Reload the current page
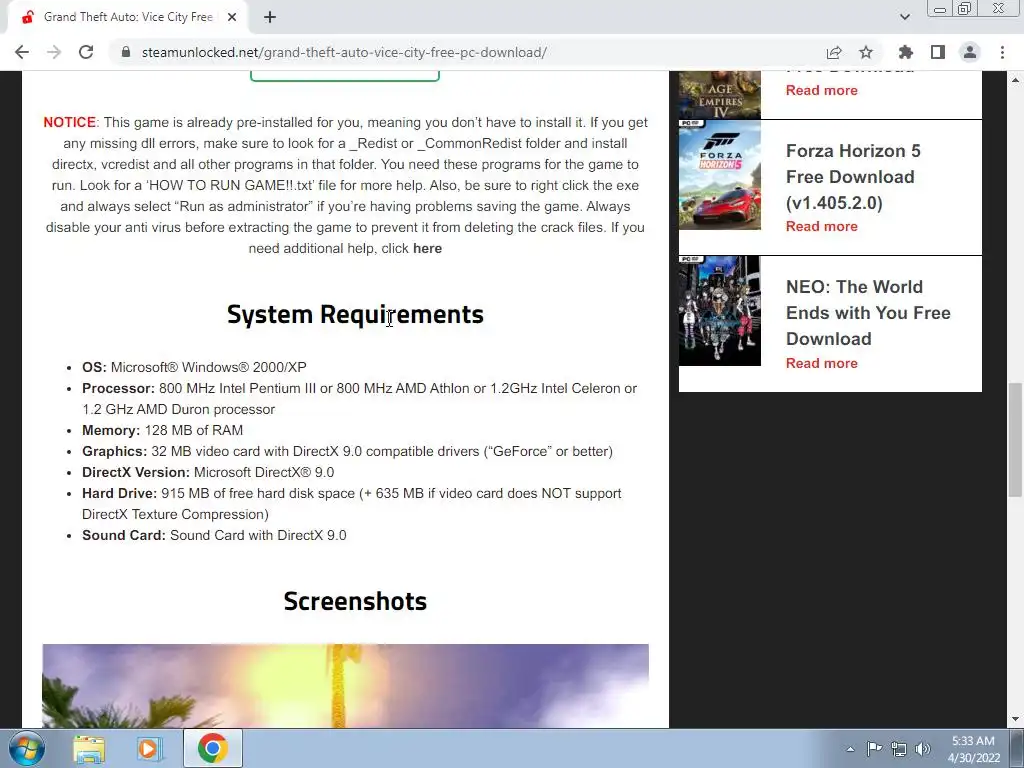Viewport: 1024px width, 768px height. click(x=86, y=52)
